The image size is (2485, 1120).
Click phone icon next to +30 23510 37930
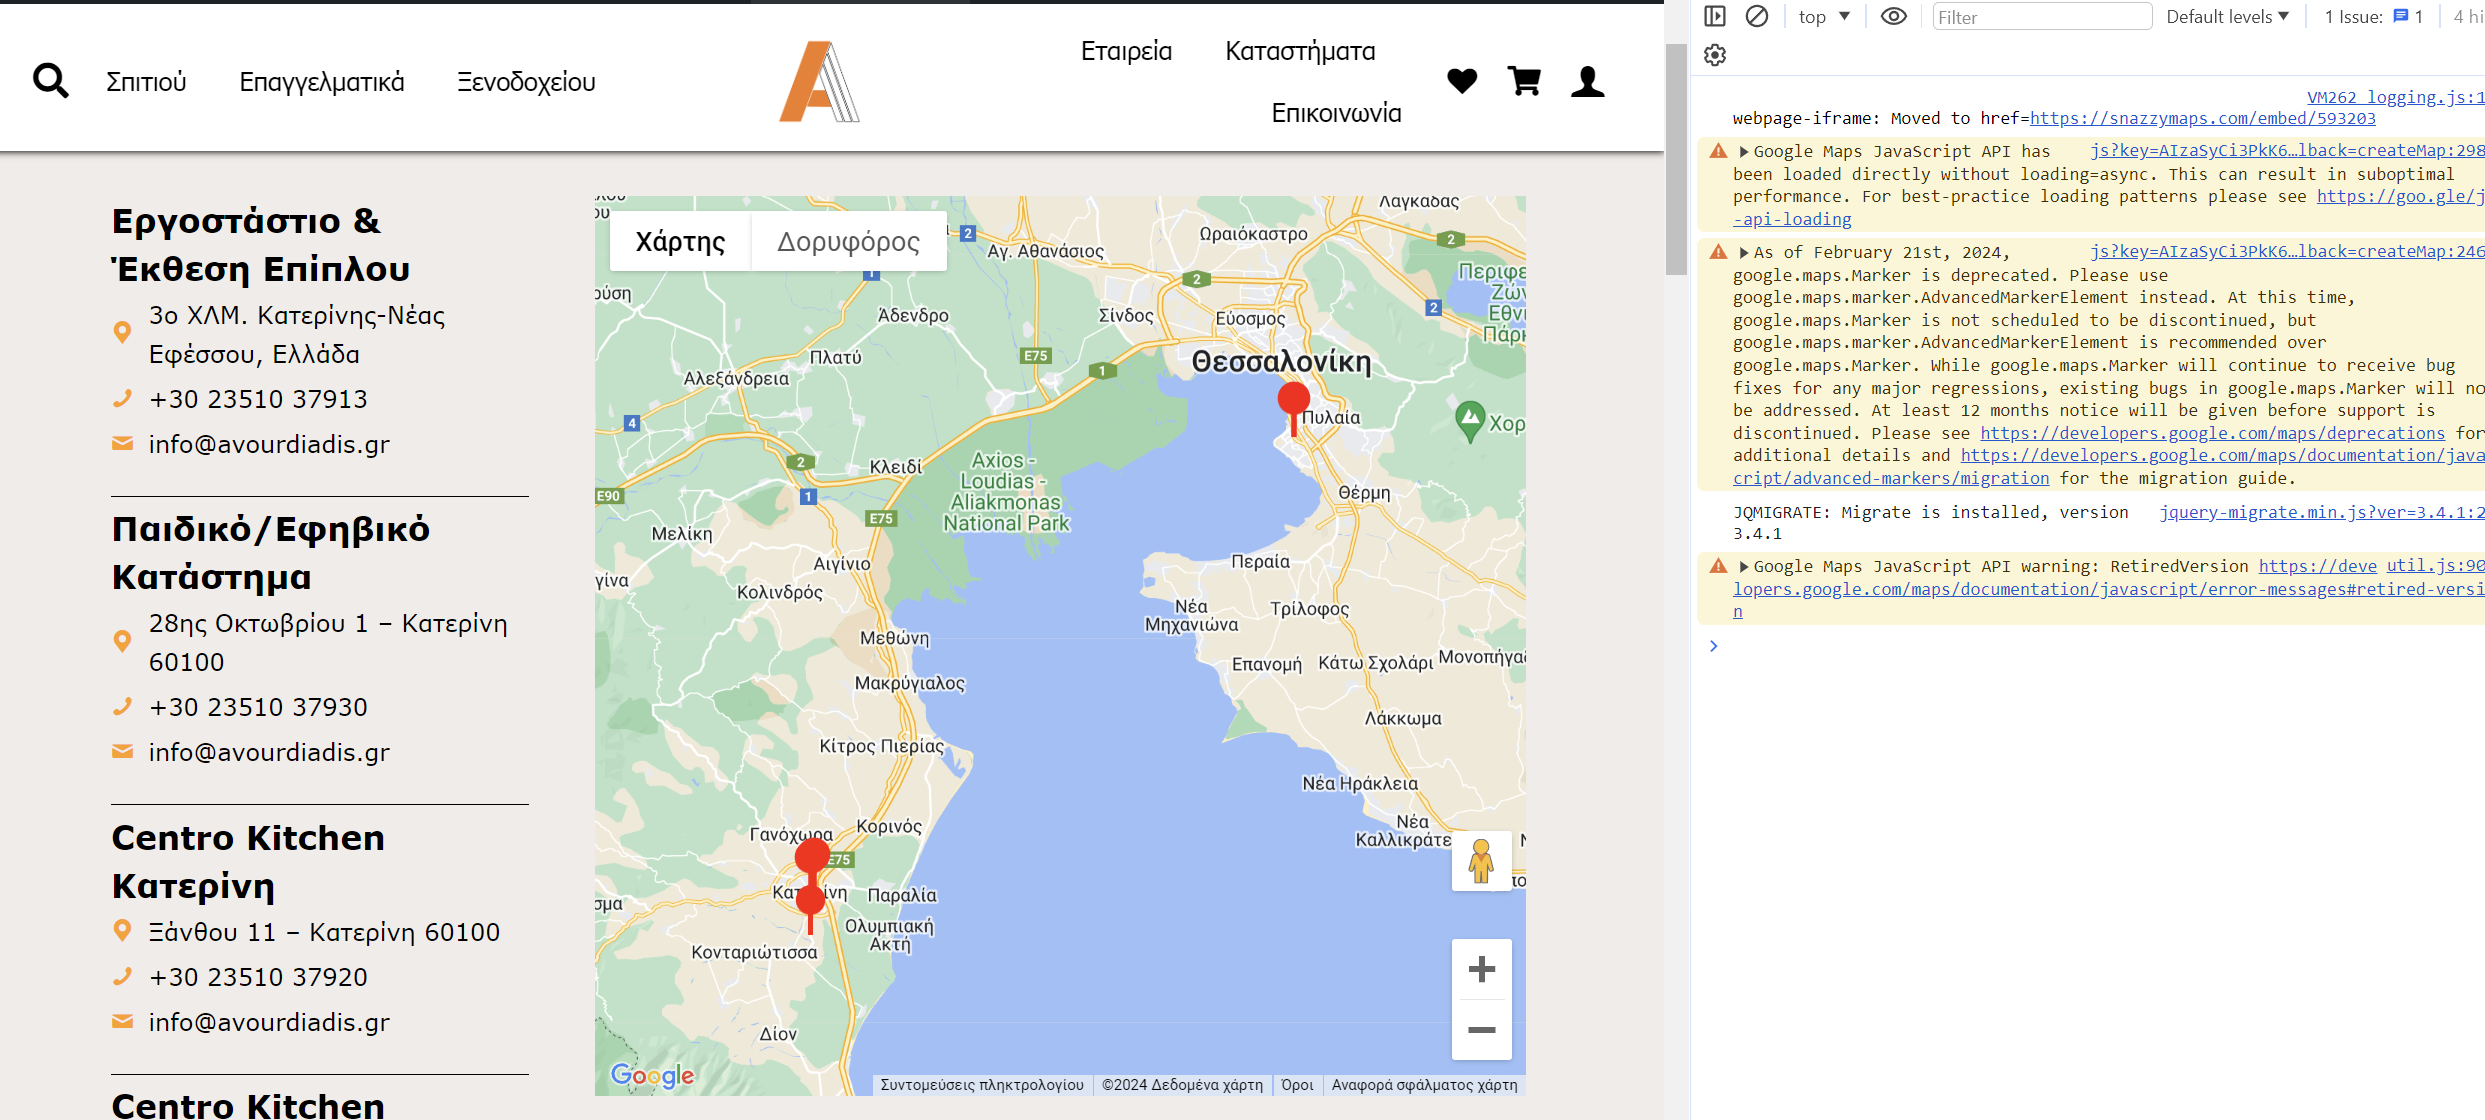click(122, 707)
